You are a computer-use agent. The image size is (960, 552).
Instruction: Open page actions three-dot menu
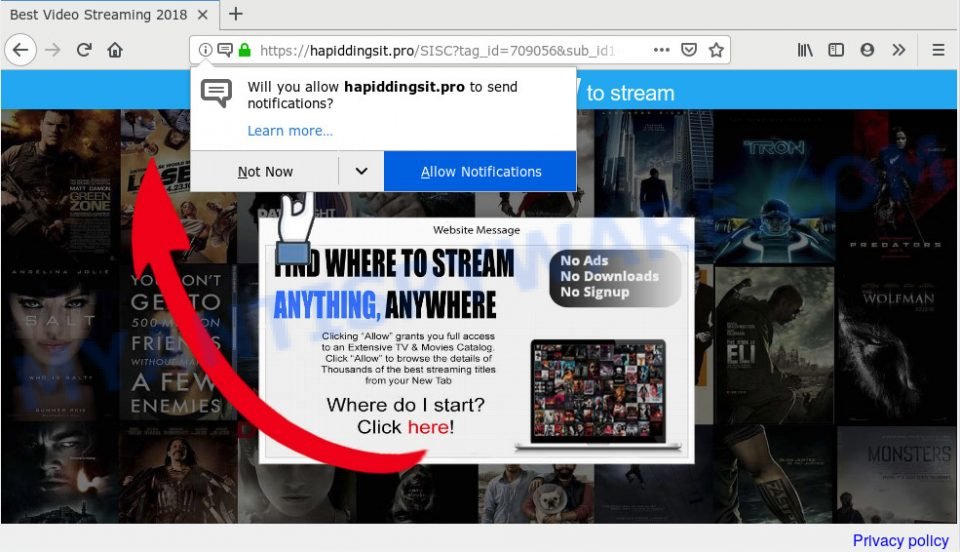(661, 50)
